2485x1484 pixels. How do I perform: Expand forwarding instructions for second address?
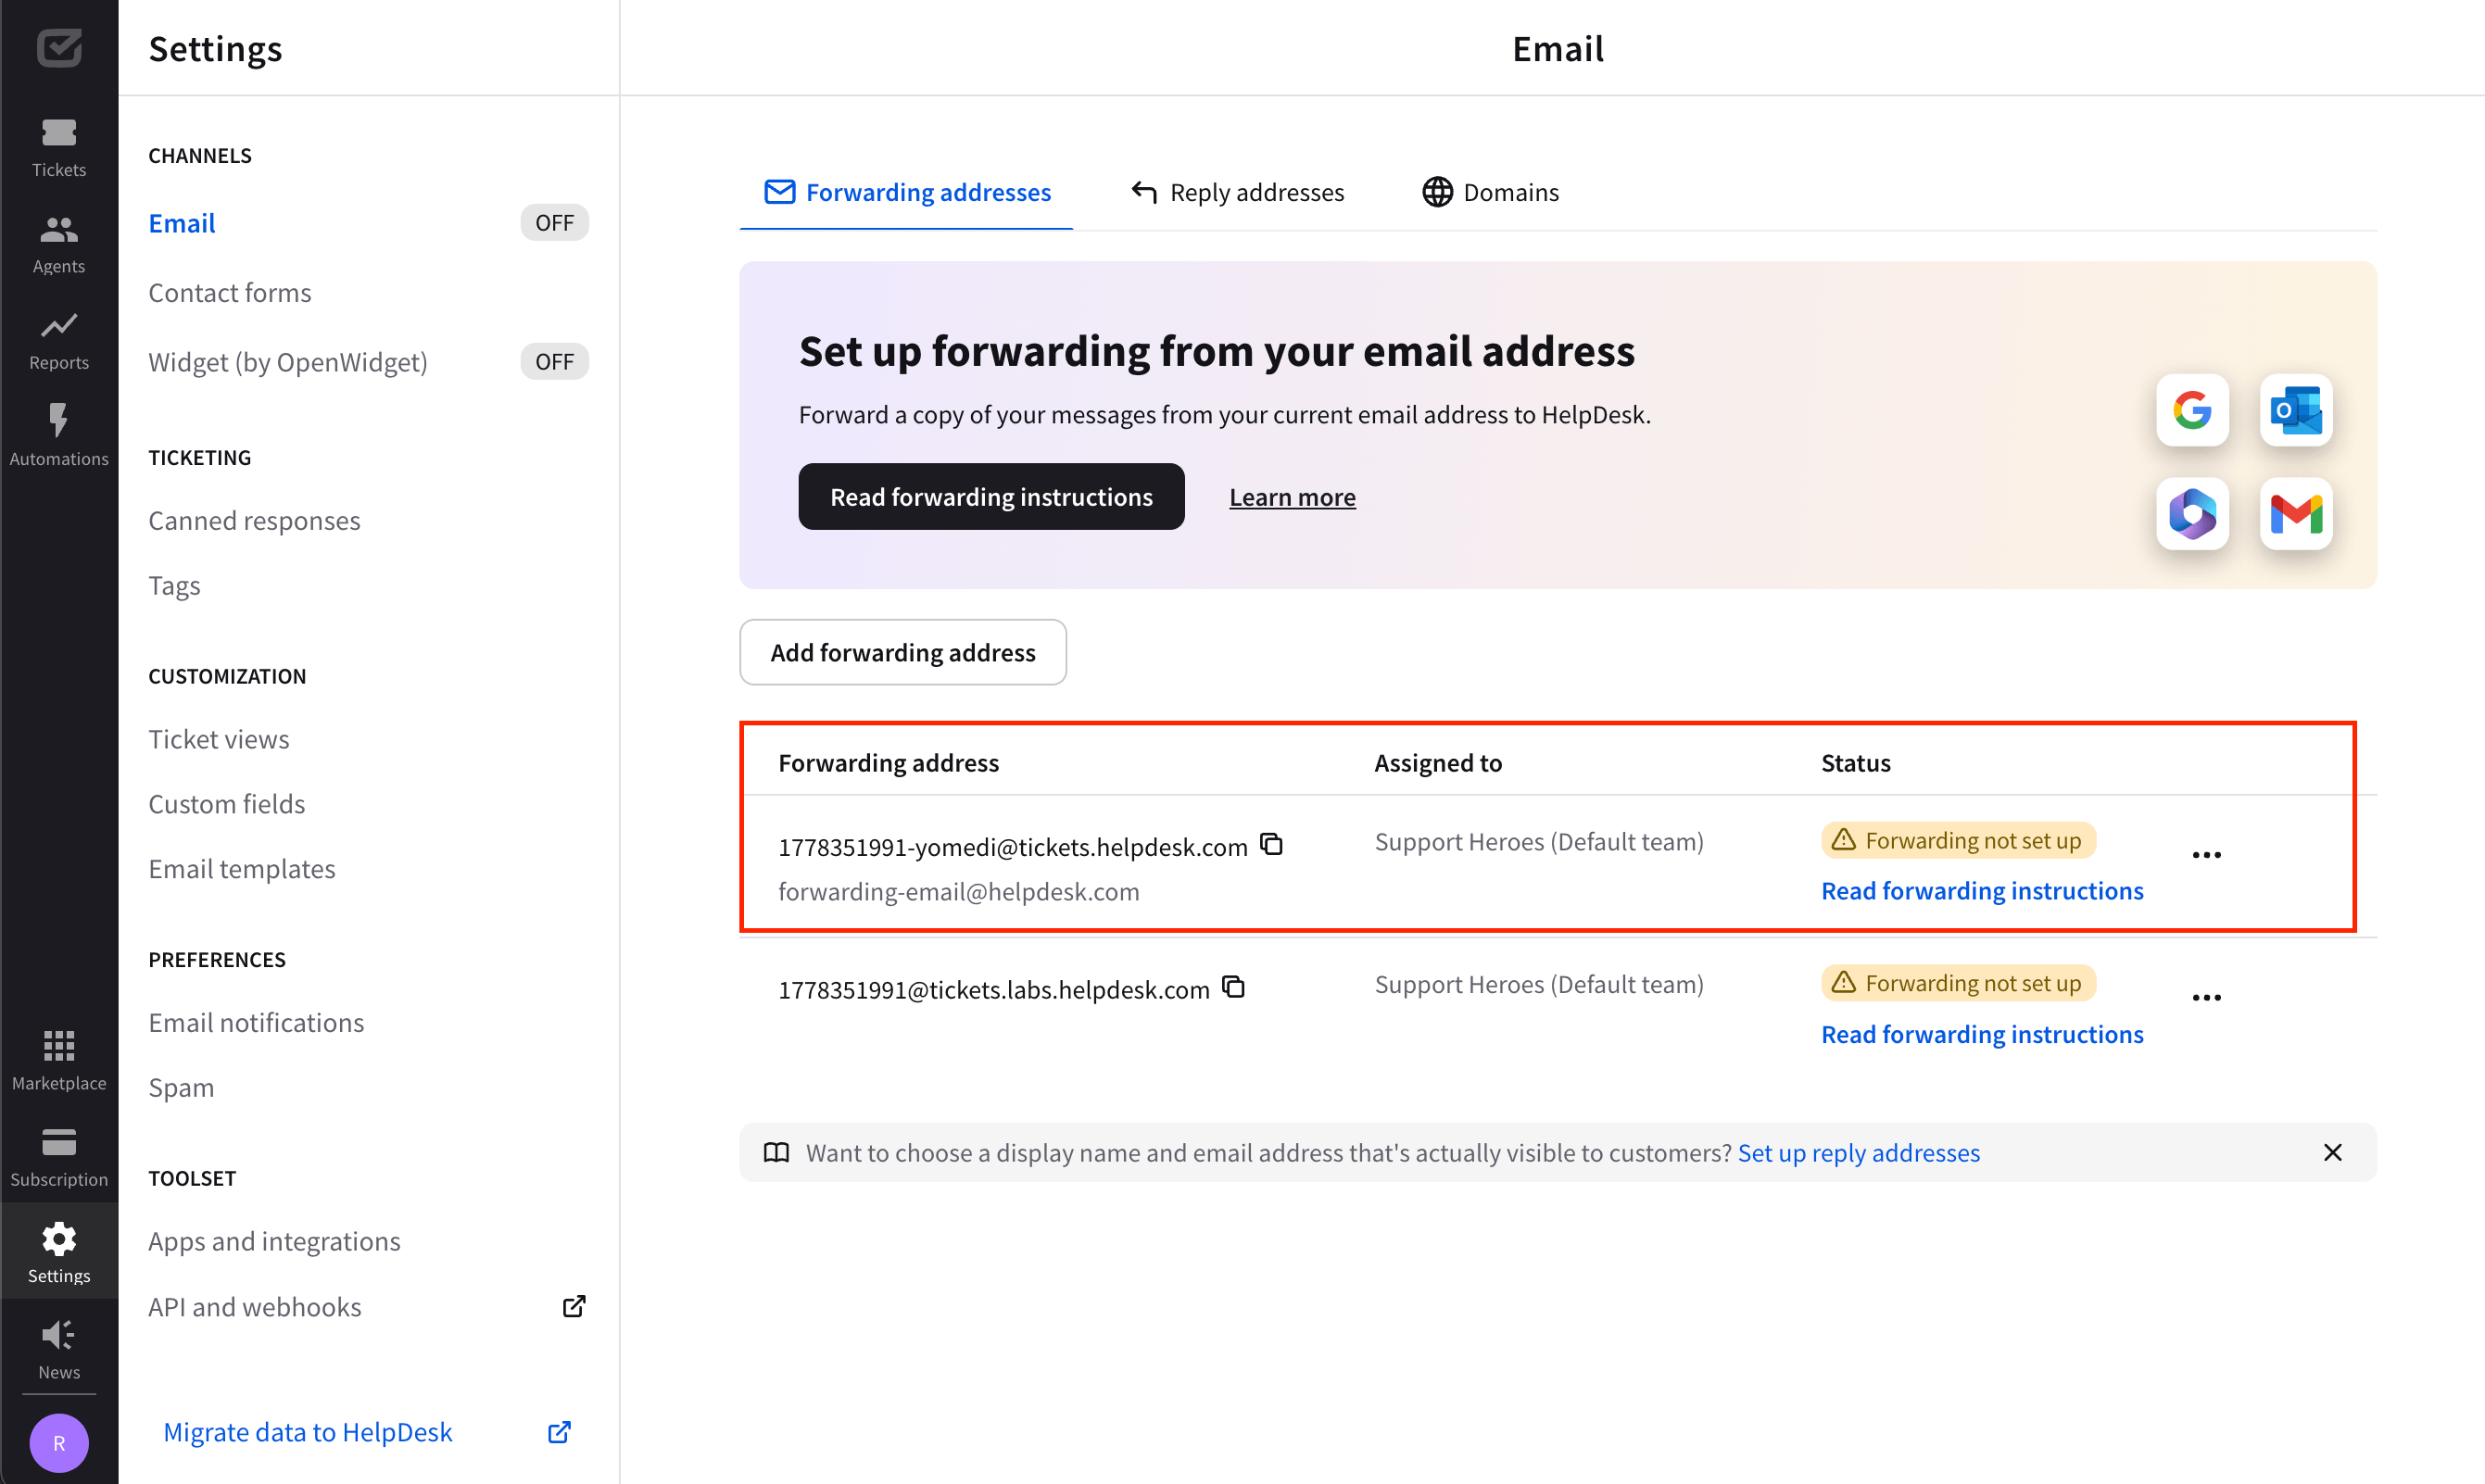1982,1032
